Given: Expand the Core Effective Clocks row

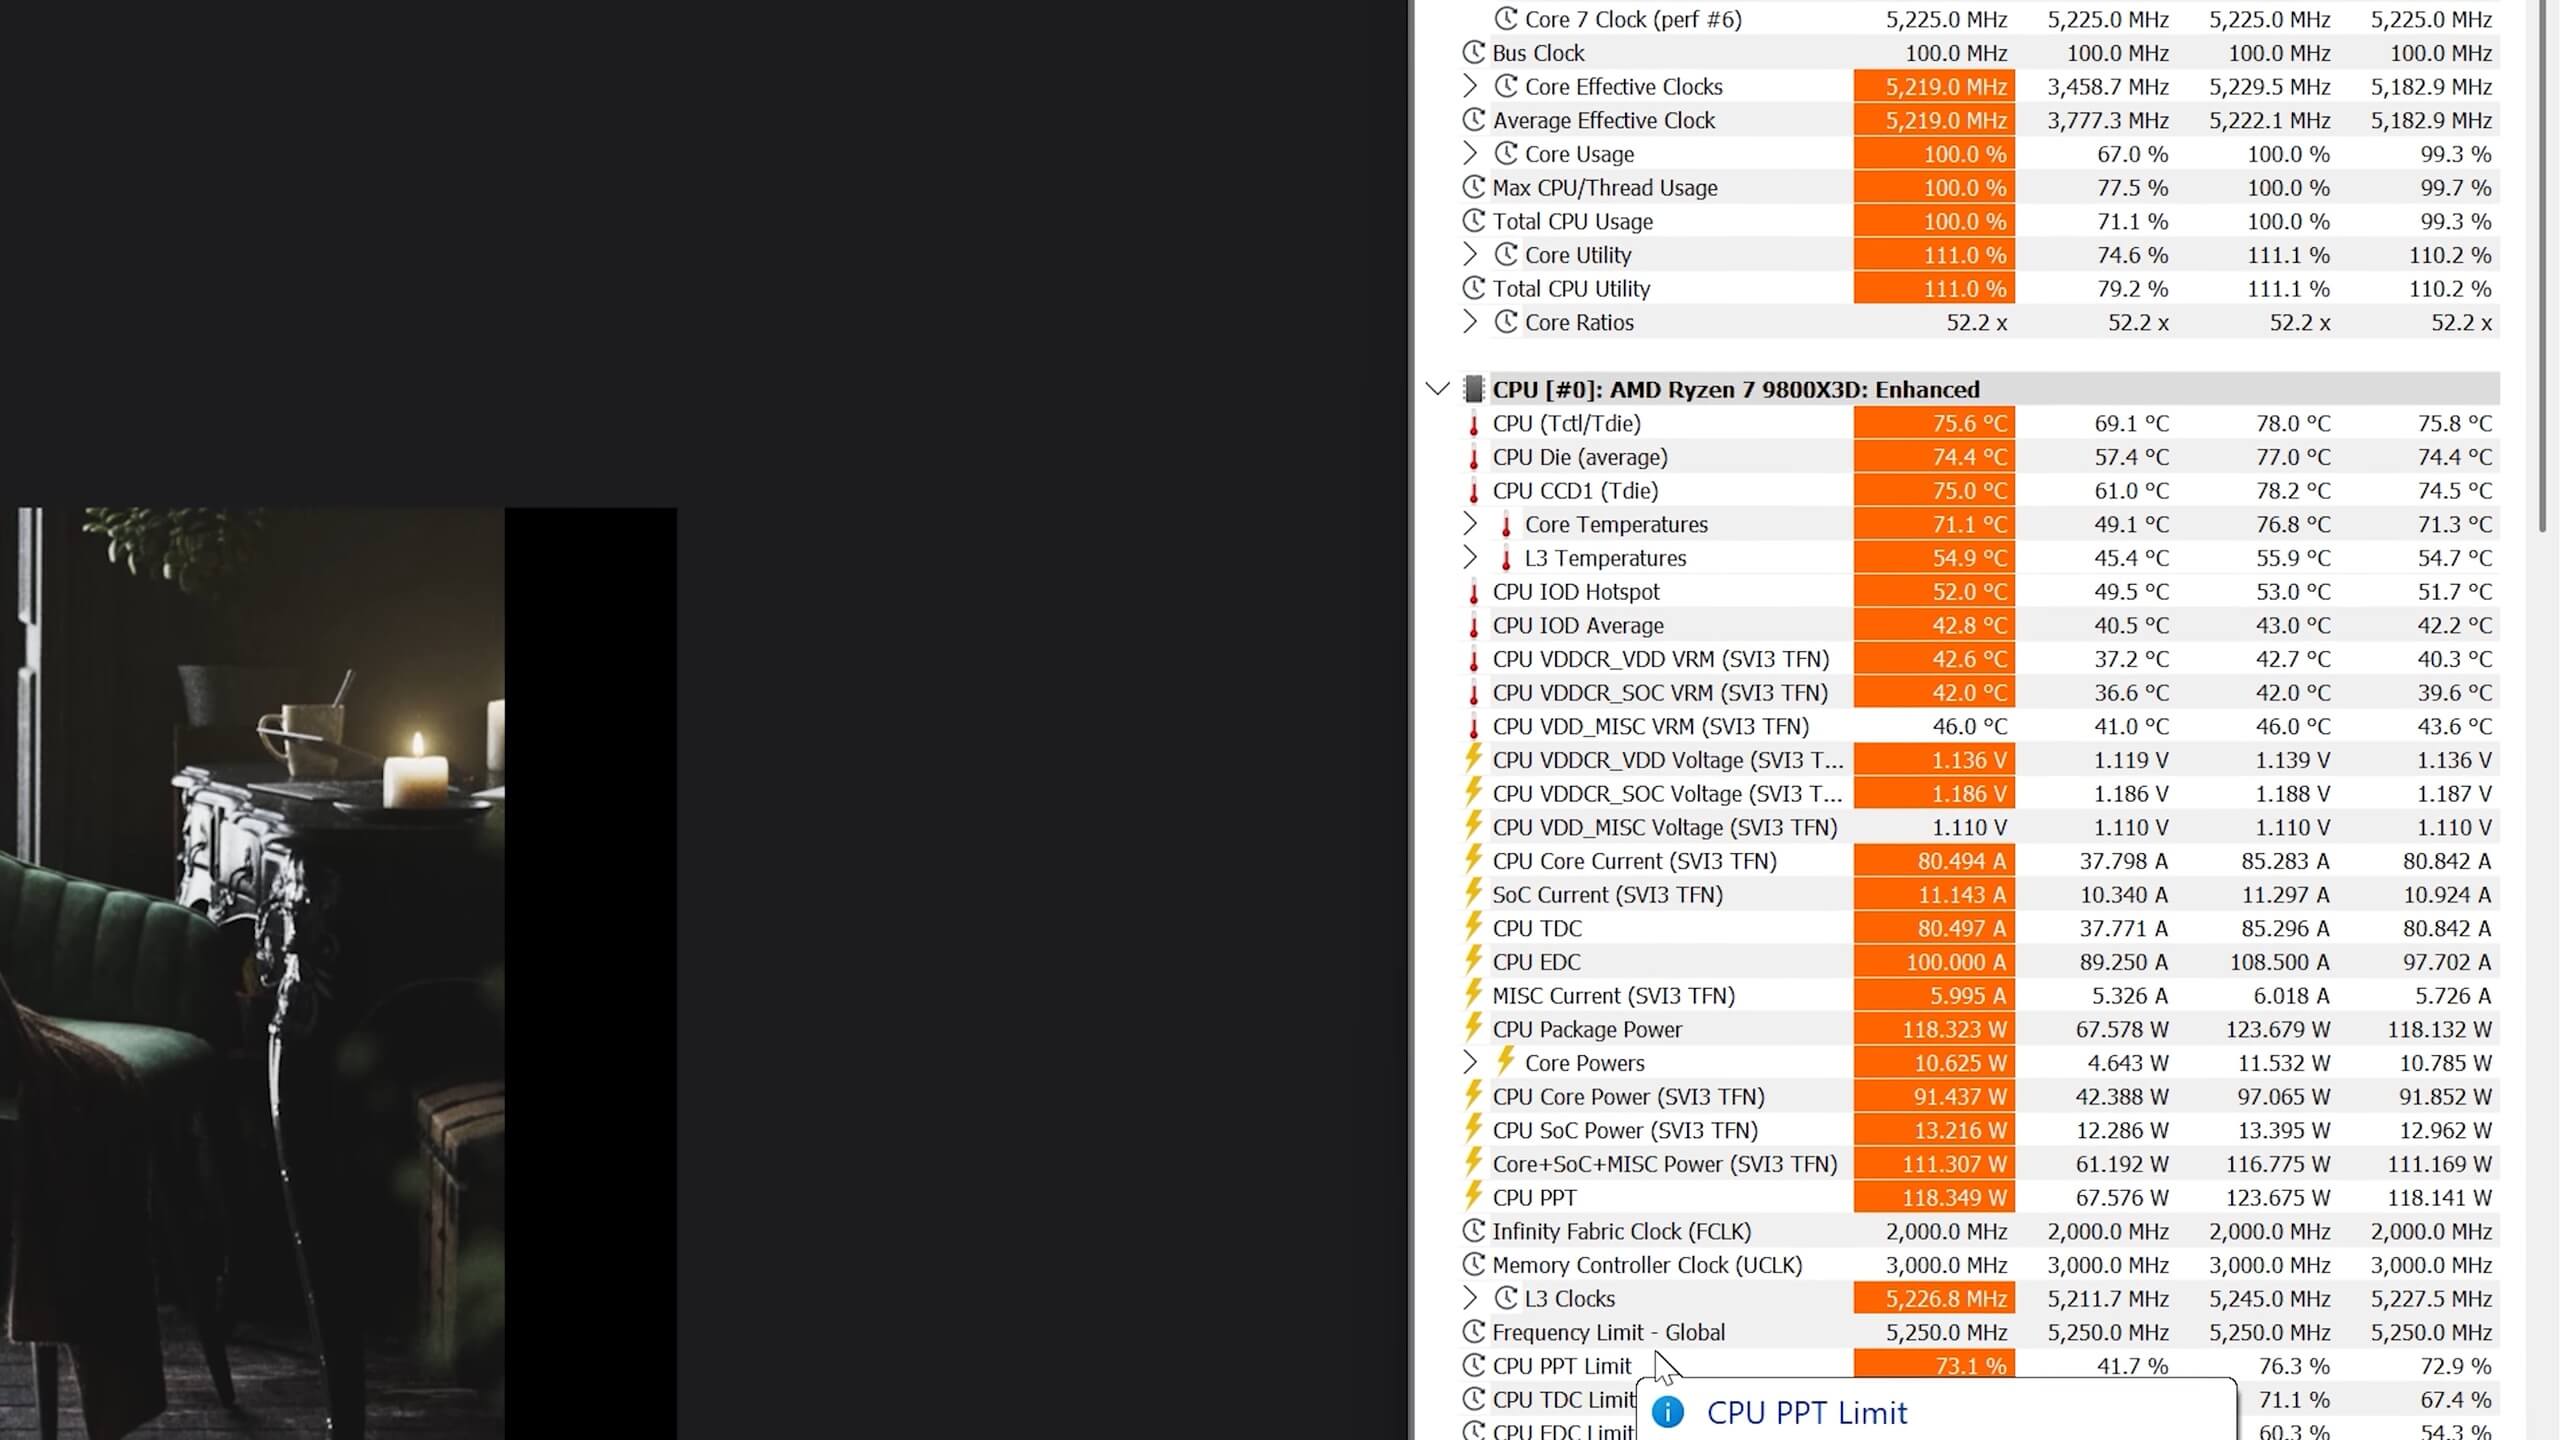Looking at the screenshot, I should click(x=1469, y=86).
